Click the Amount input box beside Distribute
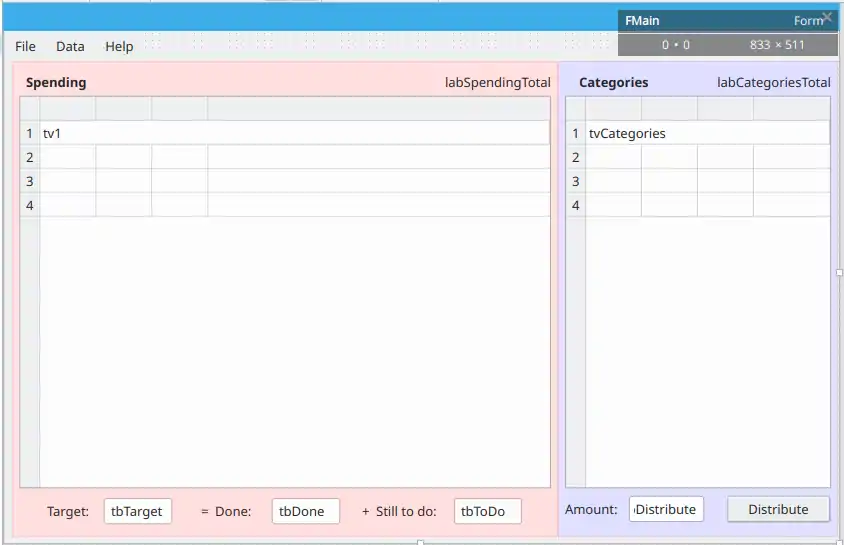 click(666, 509)
